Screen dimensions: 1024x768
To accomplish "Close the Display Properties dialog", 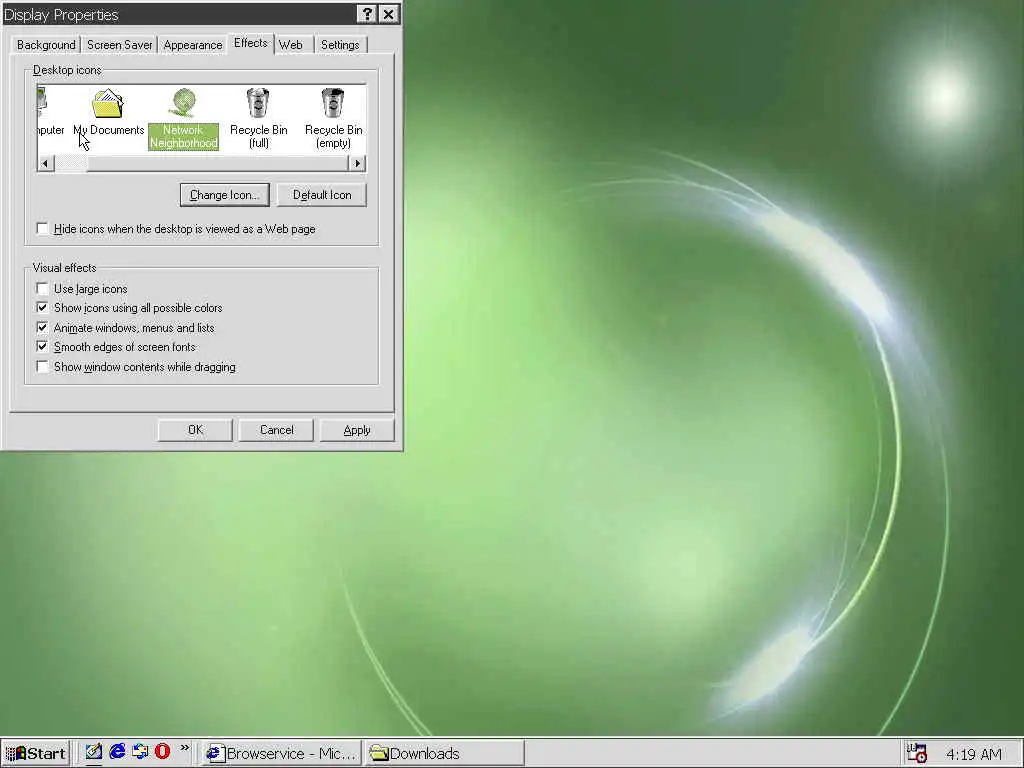I will [389, 14].
